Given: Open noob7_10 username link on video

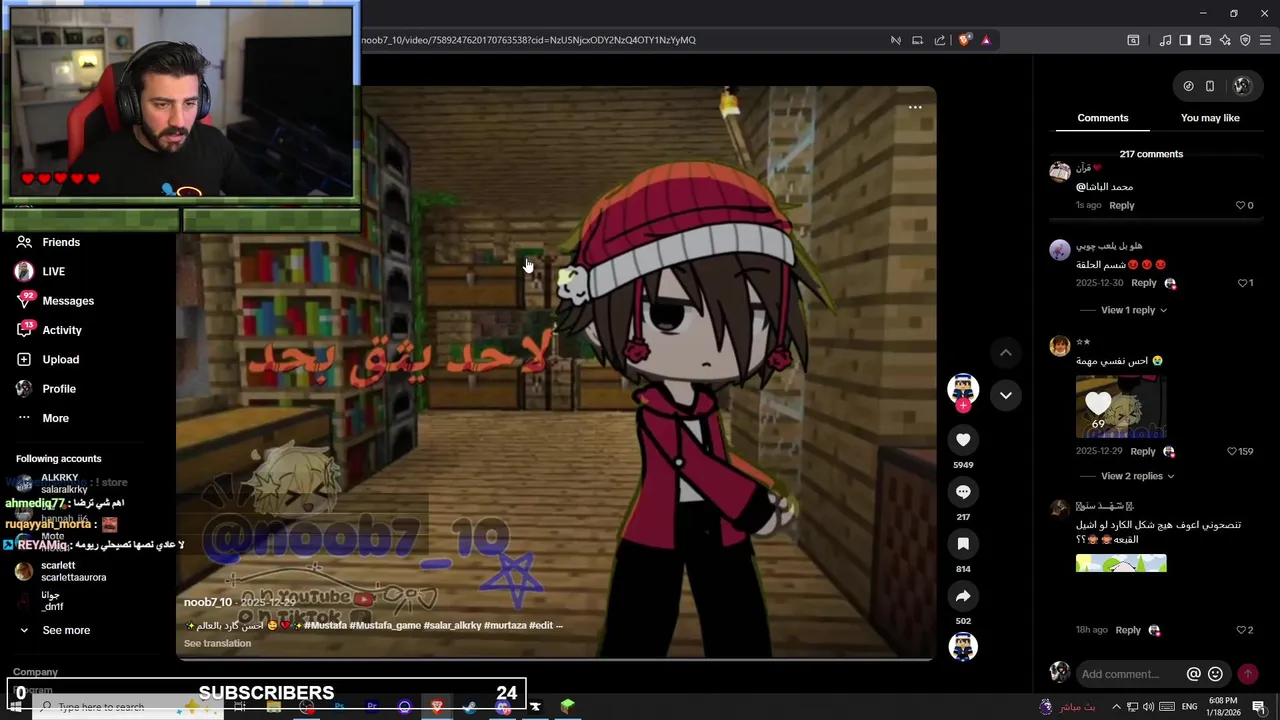Looking at the screenshot, I should pos(207,602).
